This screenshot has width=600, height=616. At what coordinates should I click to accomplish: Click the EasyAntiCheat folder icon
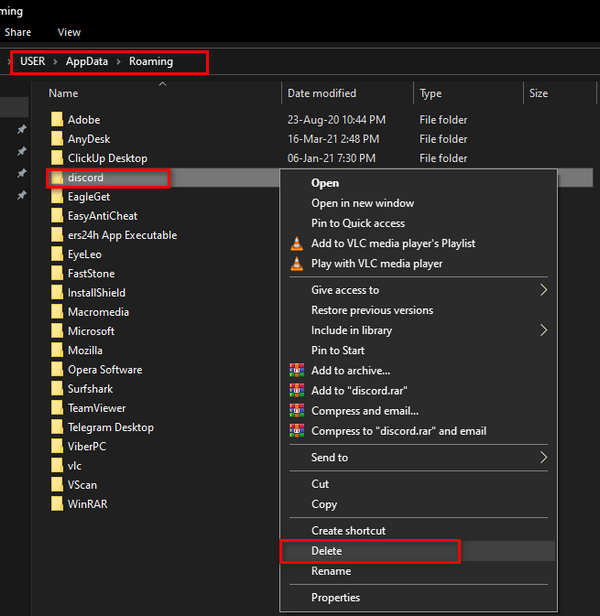pos(57,216)
